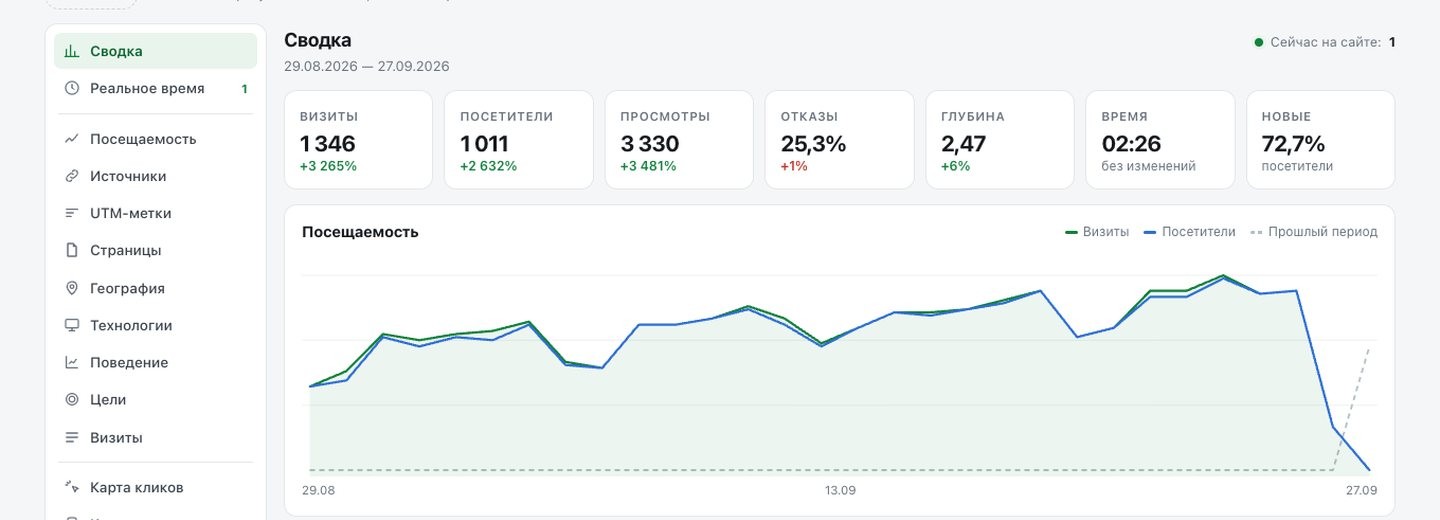Open the Карта кликов cursor icon
The width and height of the screenshot is (1440, 520).
[x=72, y=487]
